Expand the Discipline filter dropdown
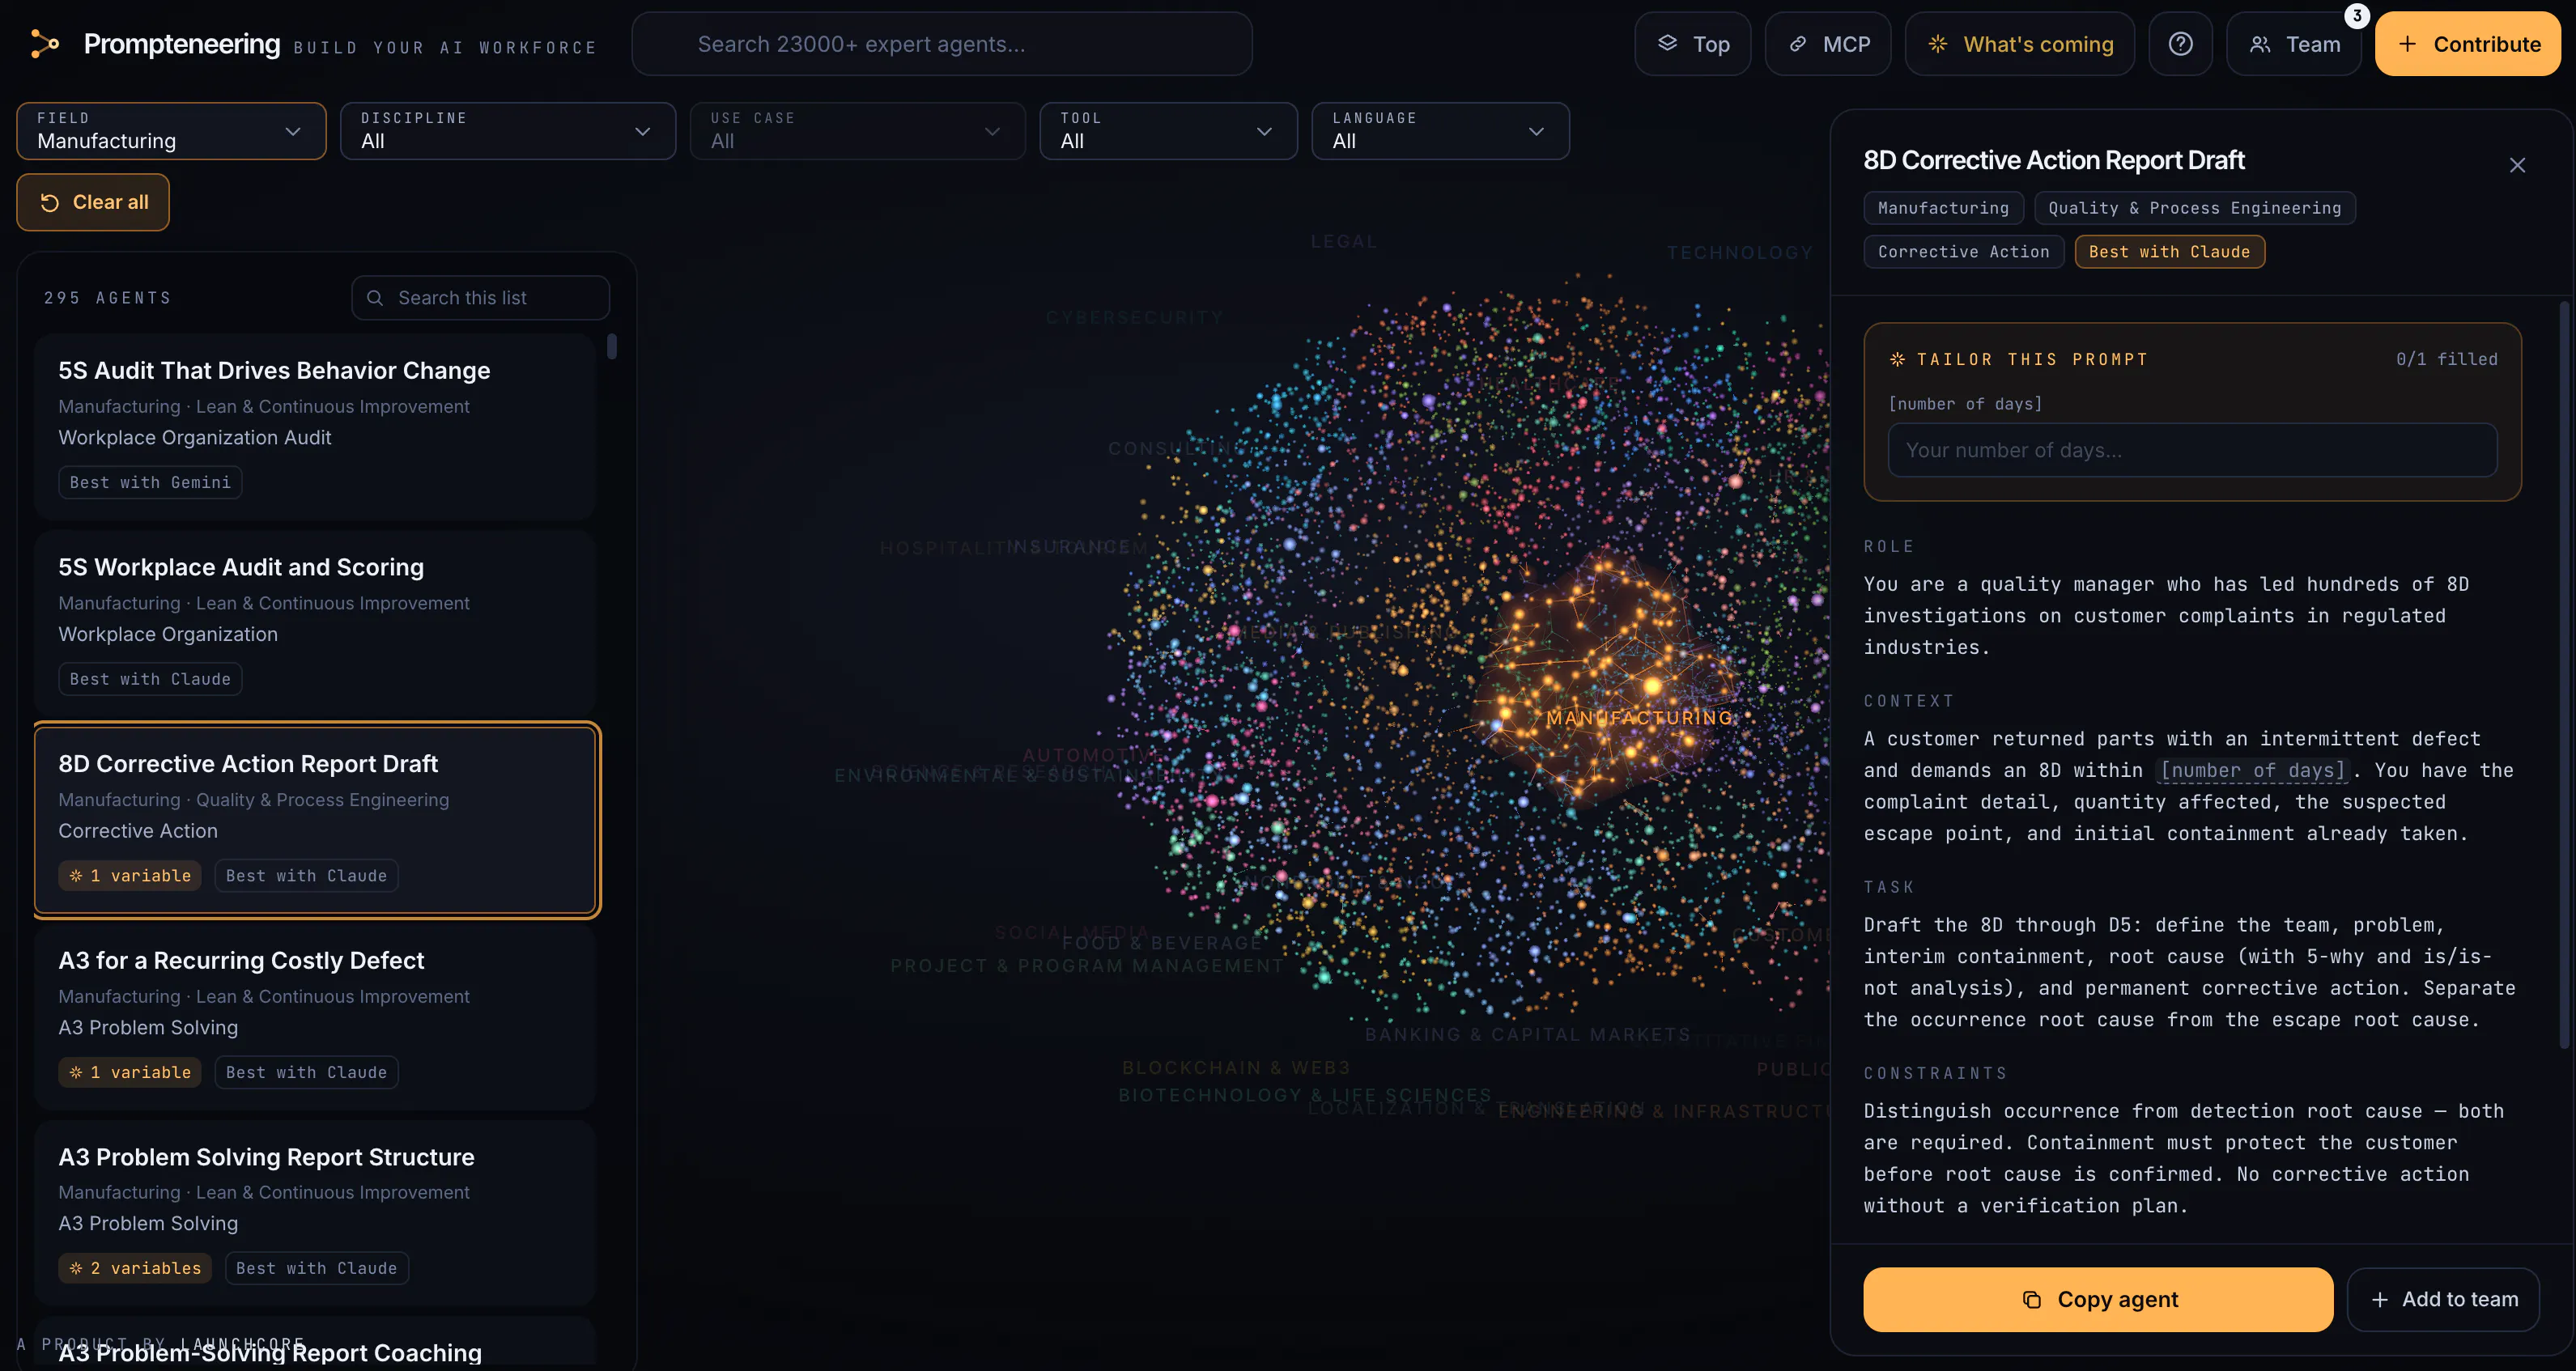 click(507, 131)
